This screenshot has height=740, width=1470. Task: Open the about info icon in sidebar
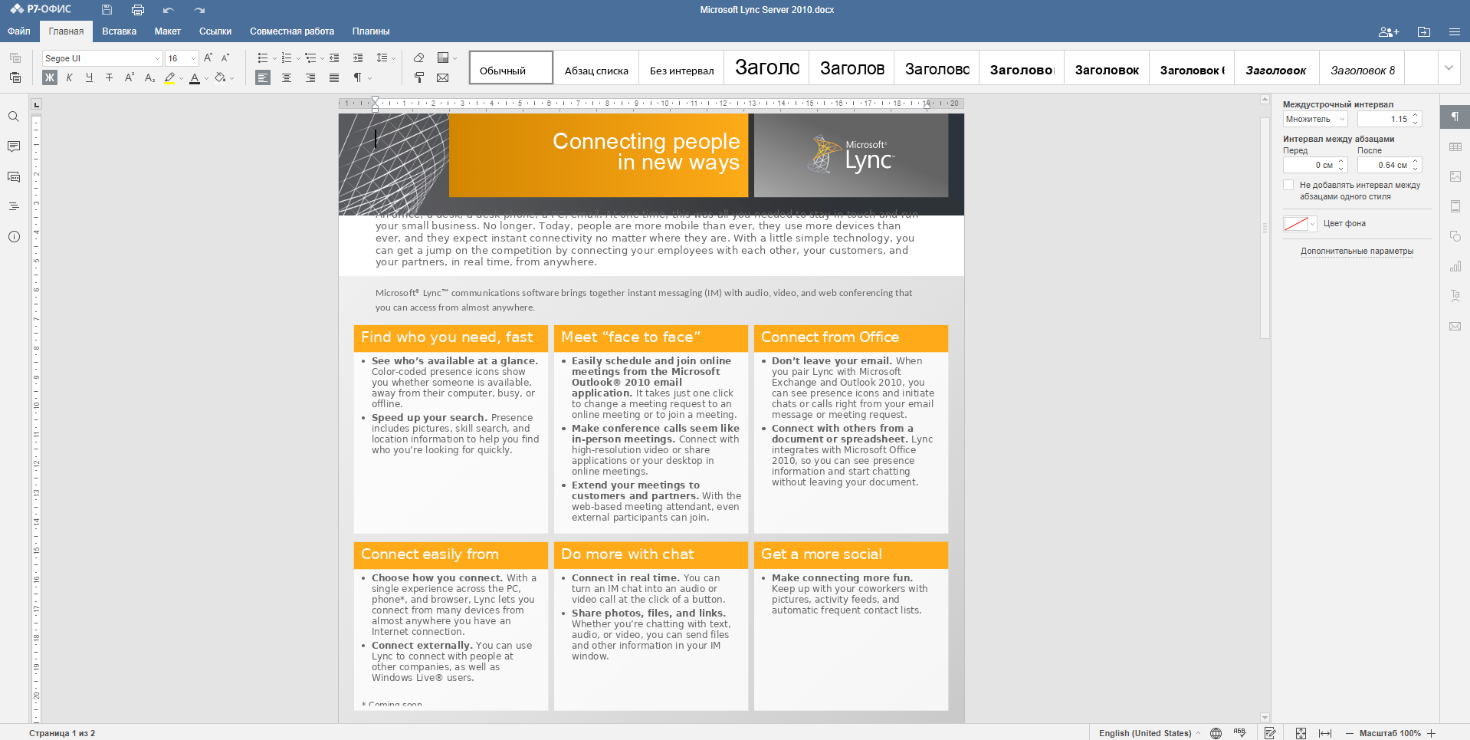(x=14, y=237)
